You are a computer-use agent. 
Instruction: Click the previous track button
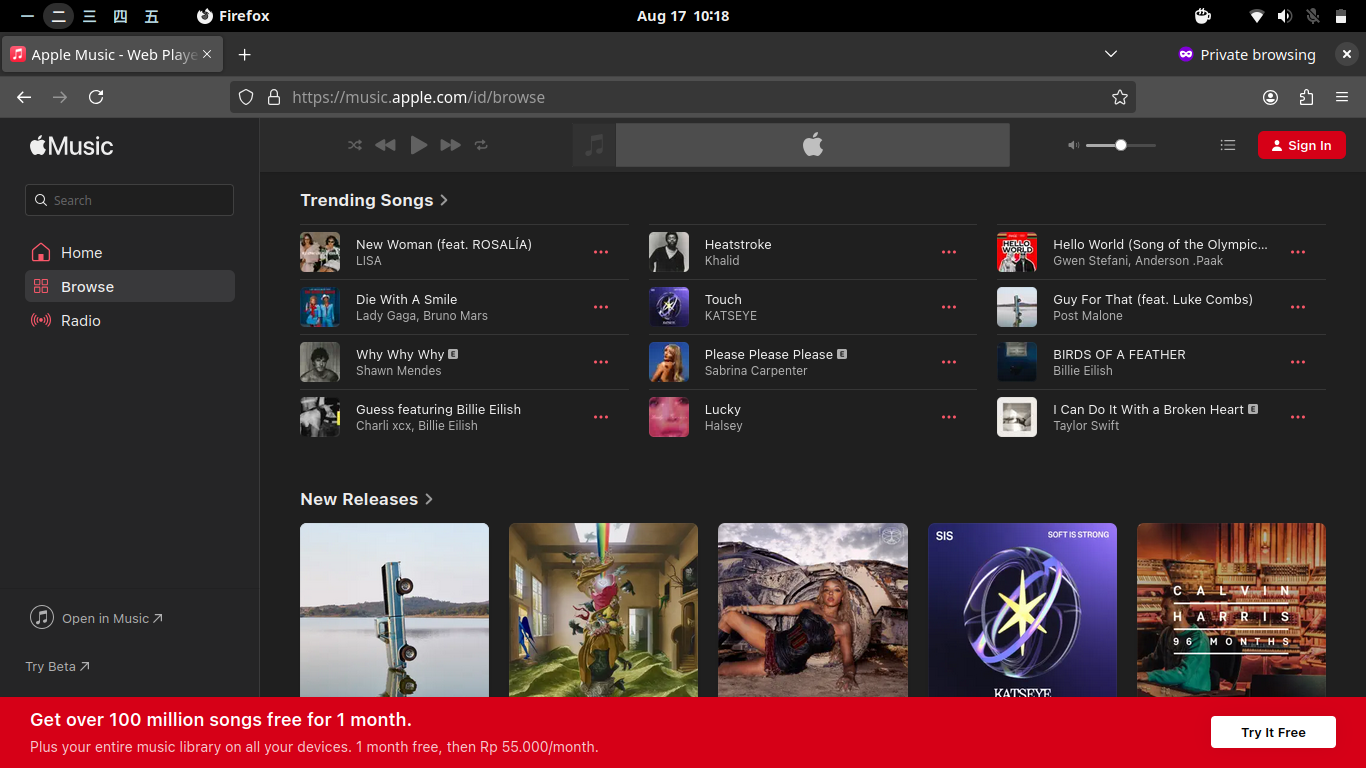[385, 145]
